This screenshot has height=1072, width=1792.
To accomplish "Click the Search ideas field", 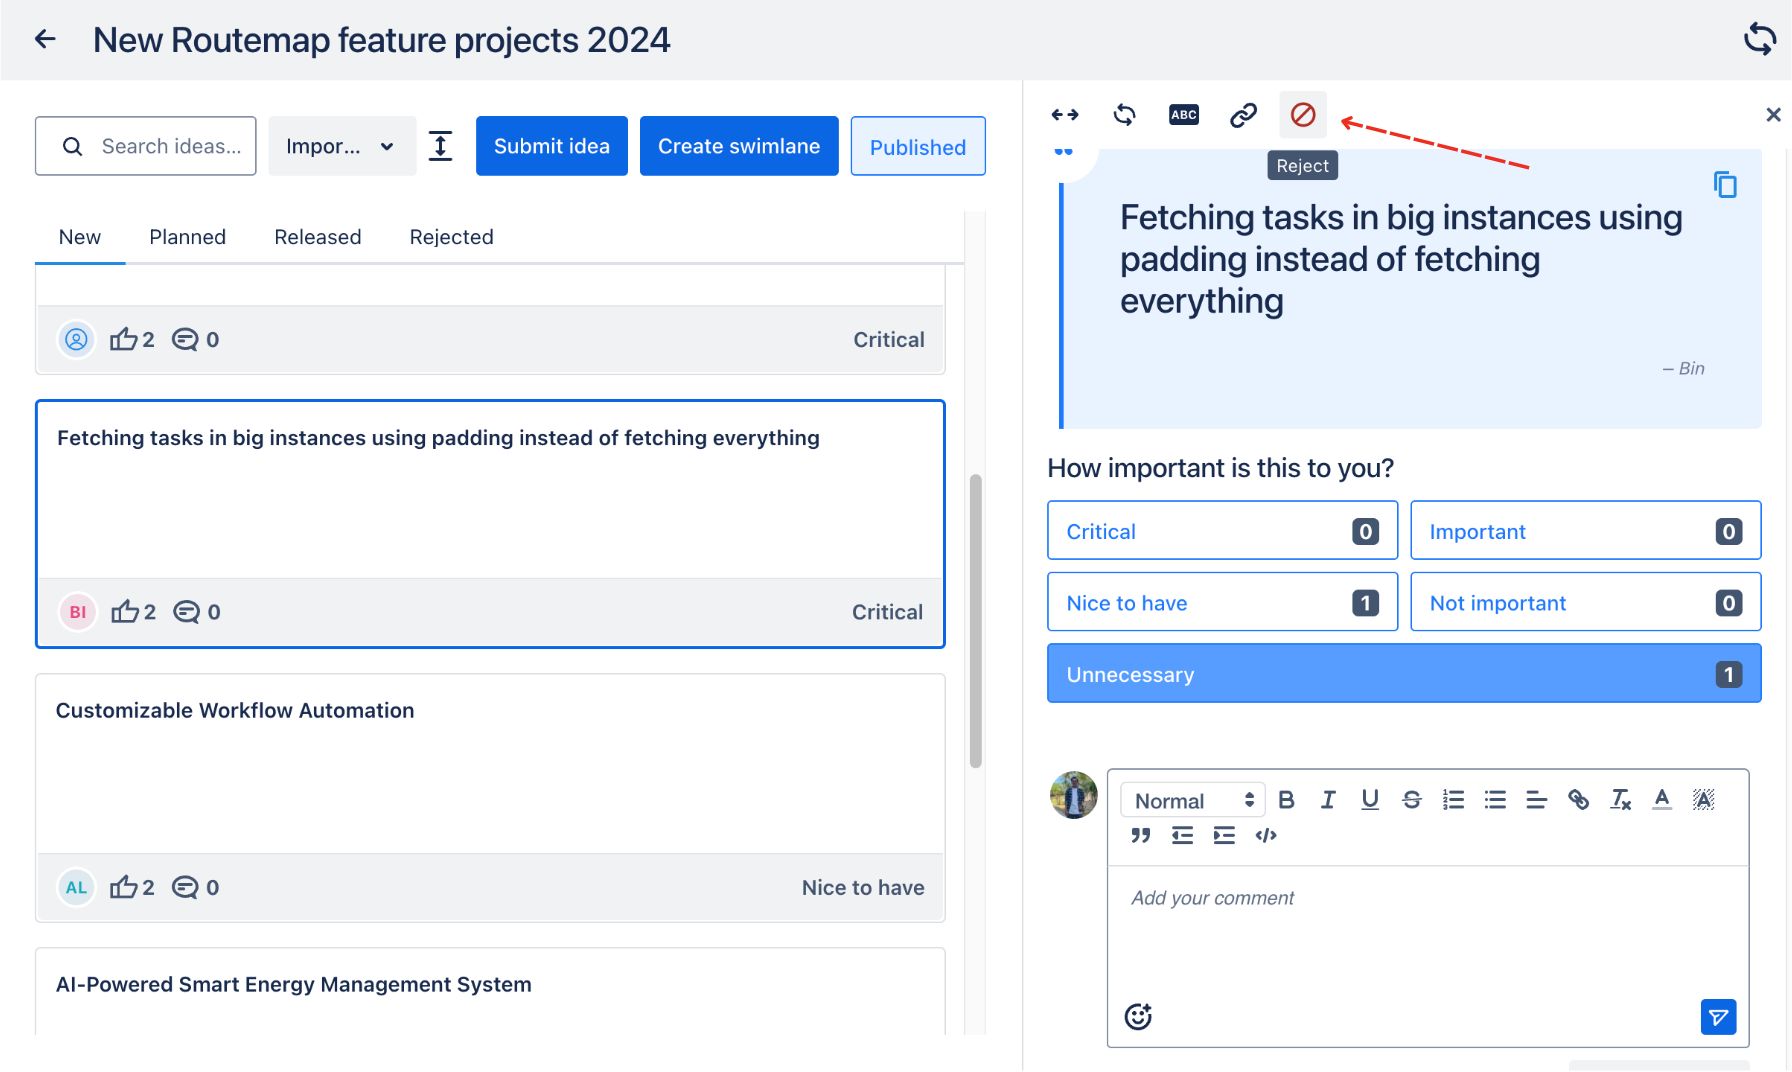I will click(x=146, y=146).
